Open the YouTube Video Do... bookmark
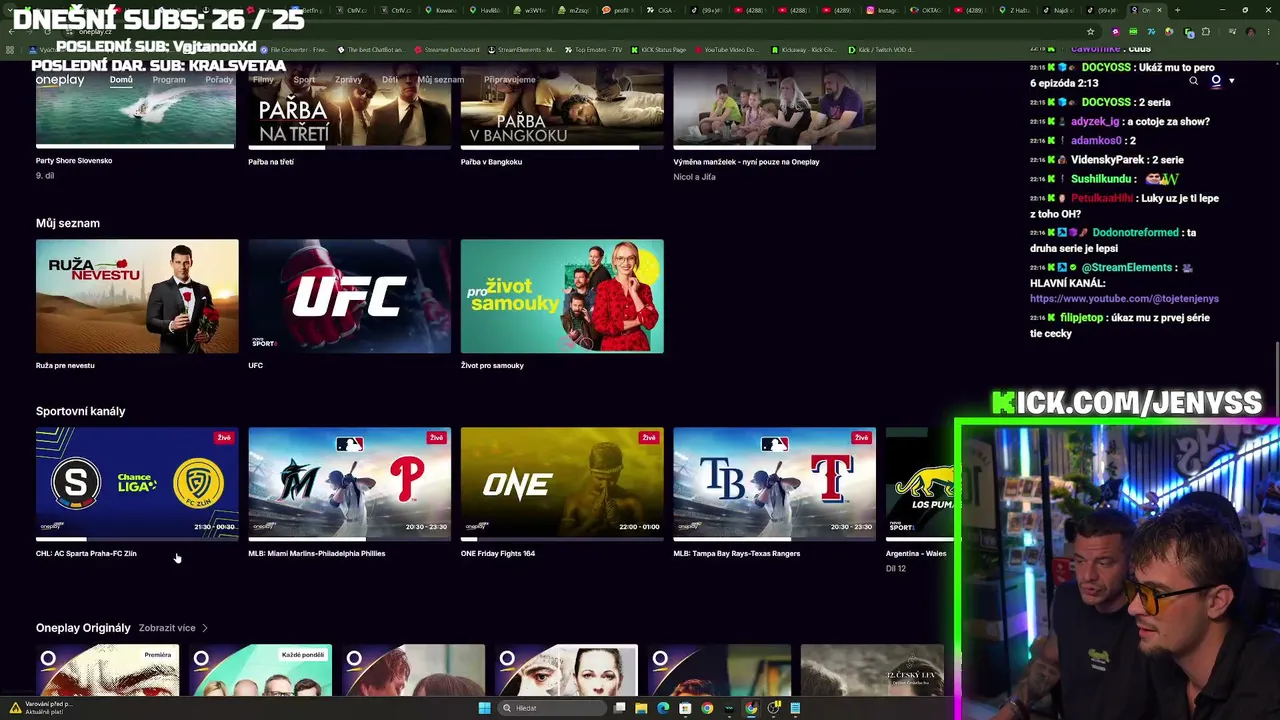1280x720 pixels. 727,50
